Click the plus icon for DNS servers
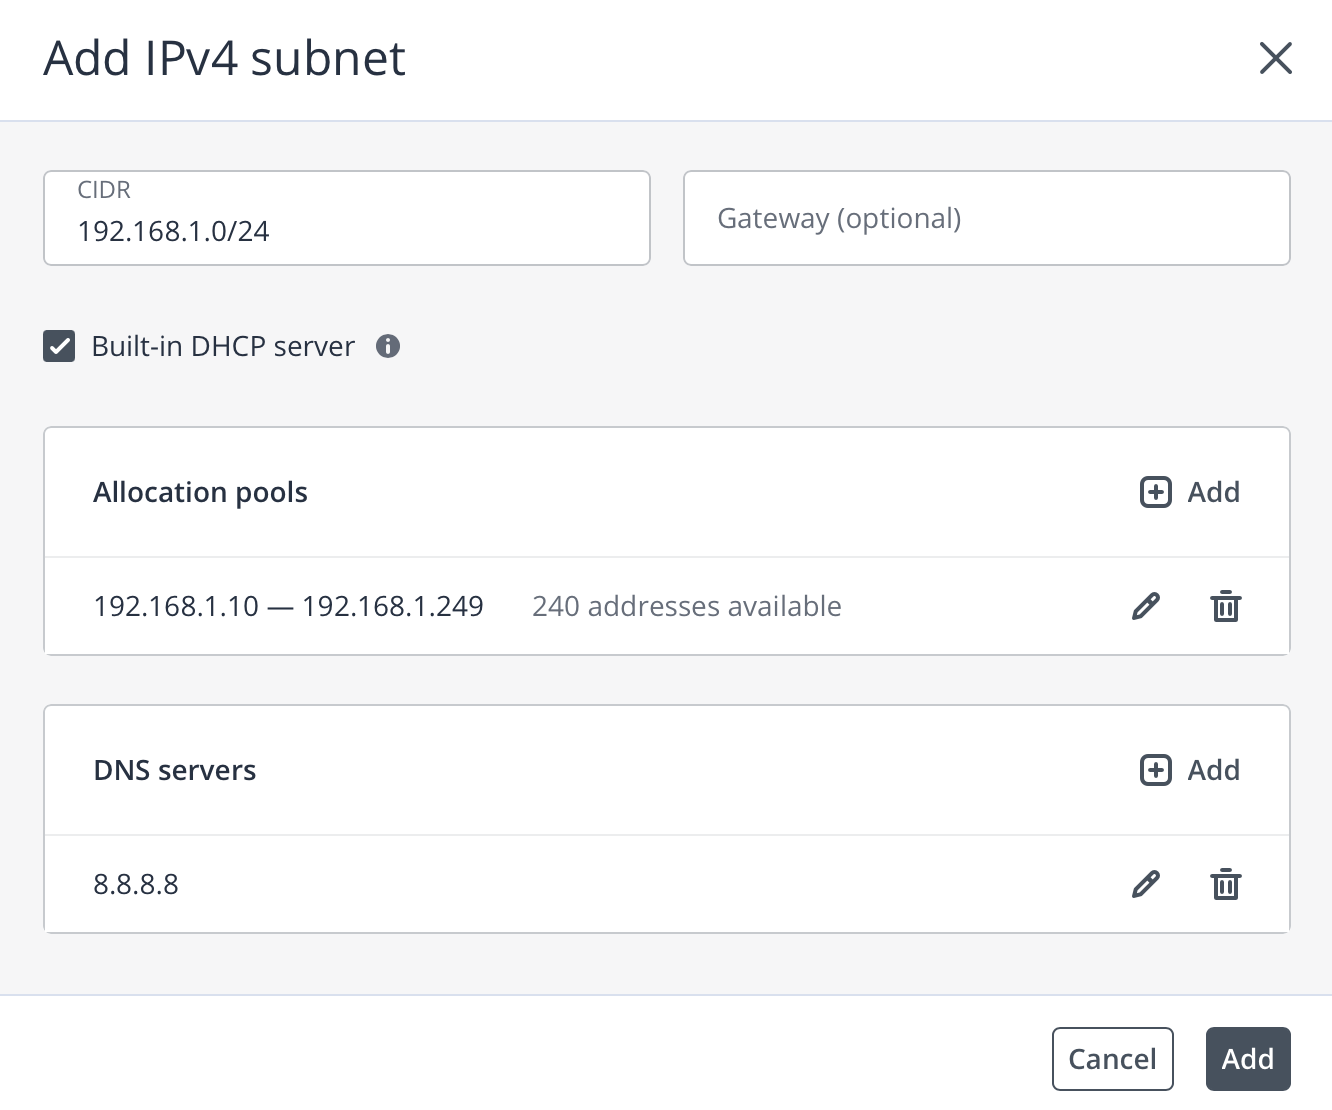This screenshot has width=1332, height=1110. [1156, 770]
